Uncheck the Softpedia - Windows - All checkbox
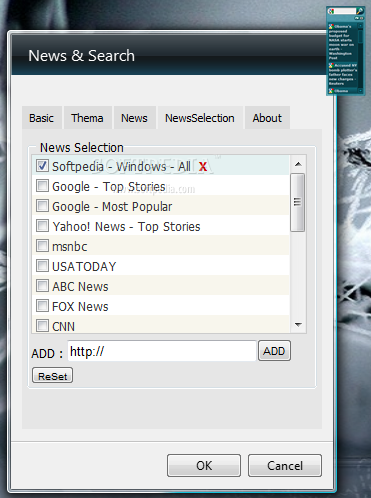Viewport: 371px width, 498px height. (42, 165)
